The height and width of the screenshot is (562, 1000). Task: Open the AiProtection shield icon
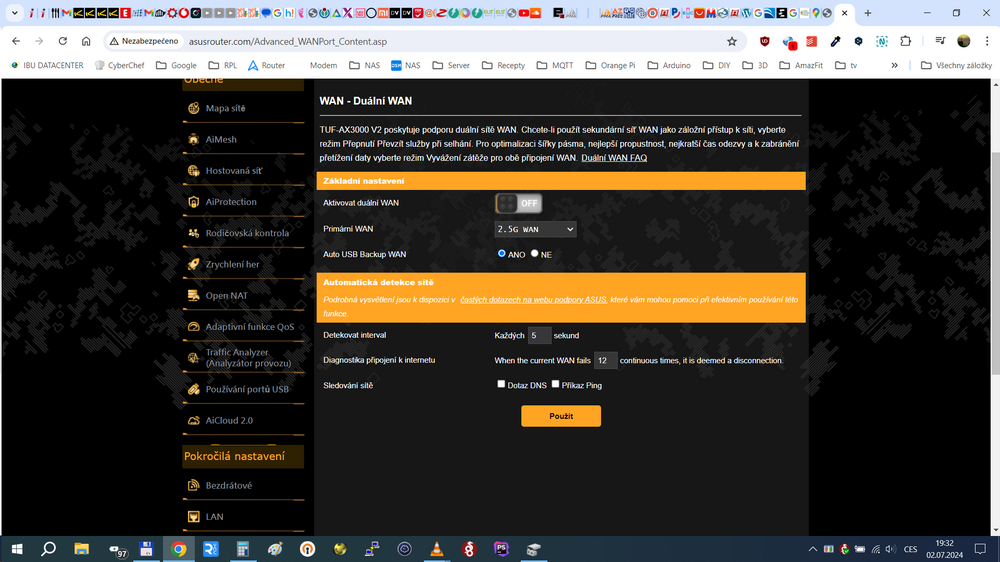(193, 202)
